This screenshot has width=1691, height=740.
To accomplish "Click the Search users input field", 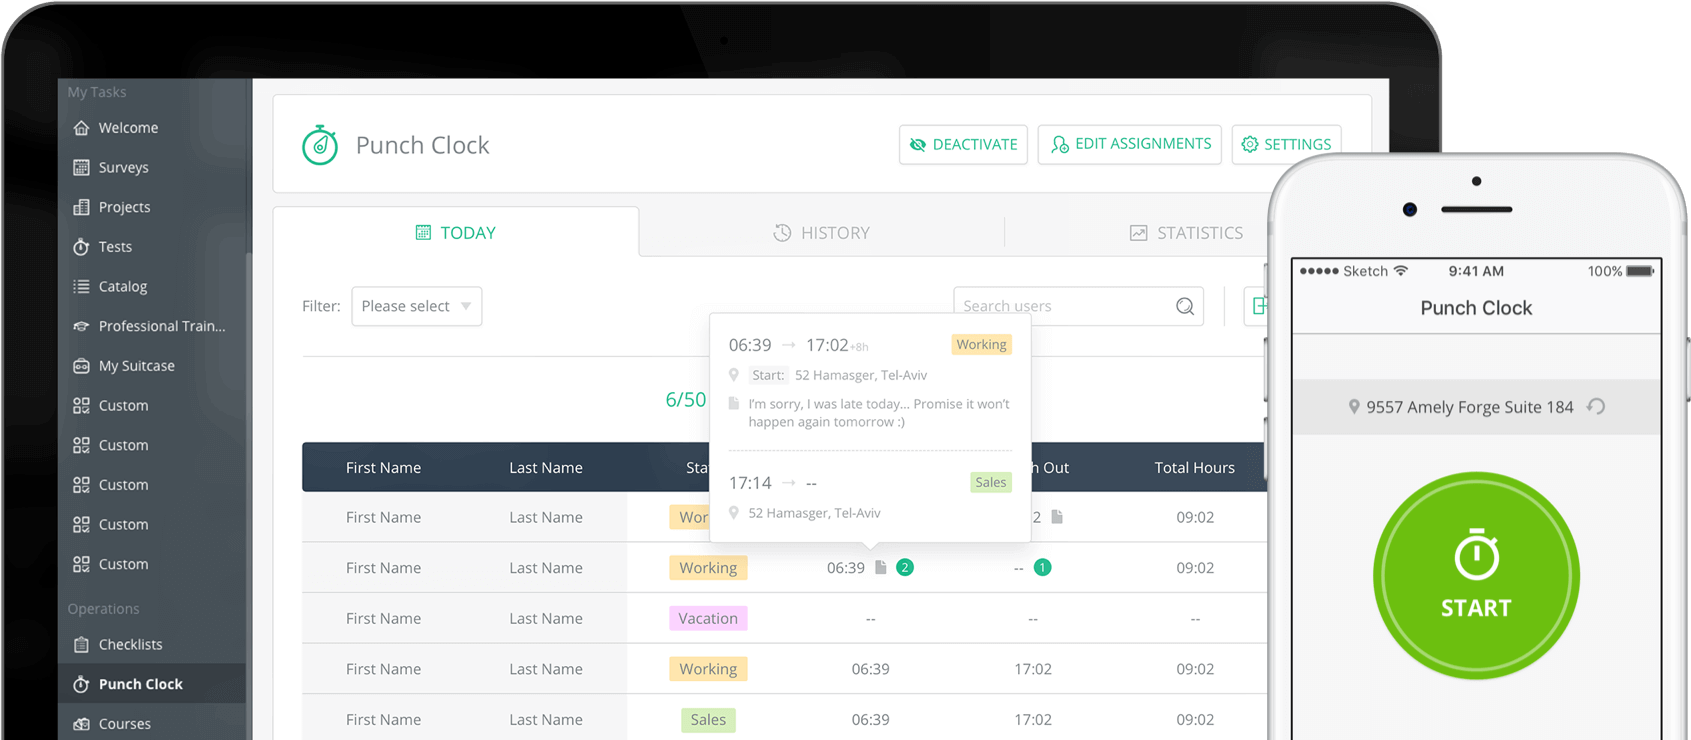I will coord(1065,306).
